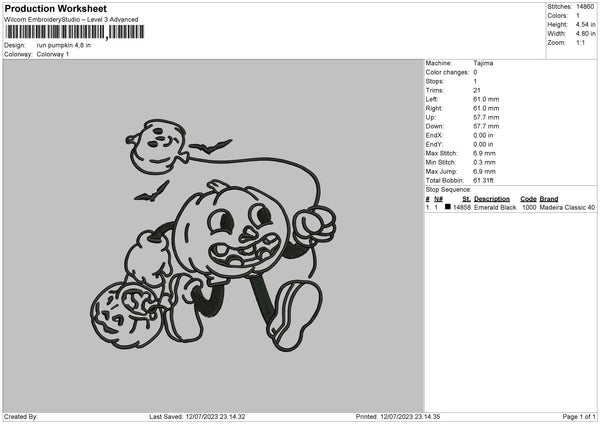Click the Height value '4.54 in'
The width and height of the screenshot is (600, 424).
585,24
